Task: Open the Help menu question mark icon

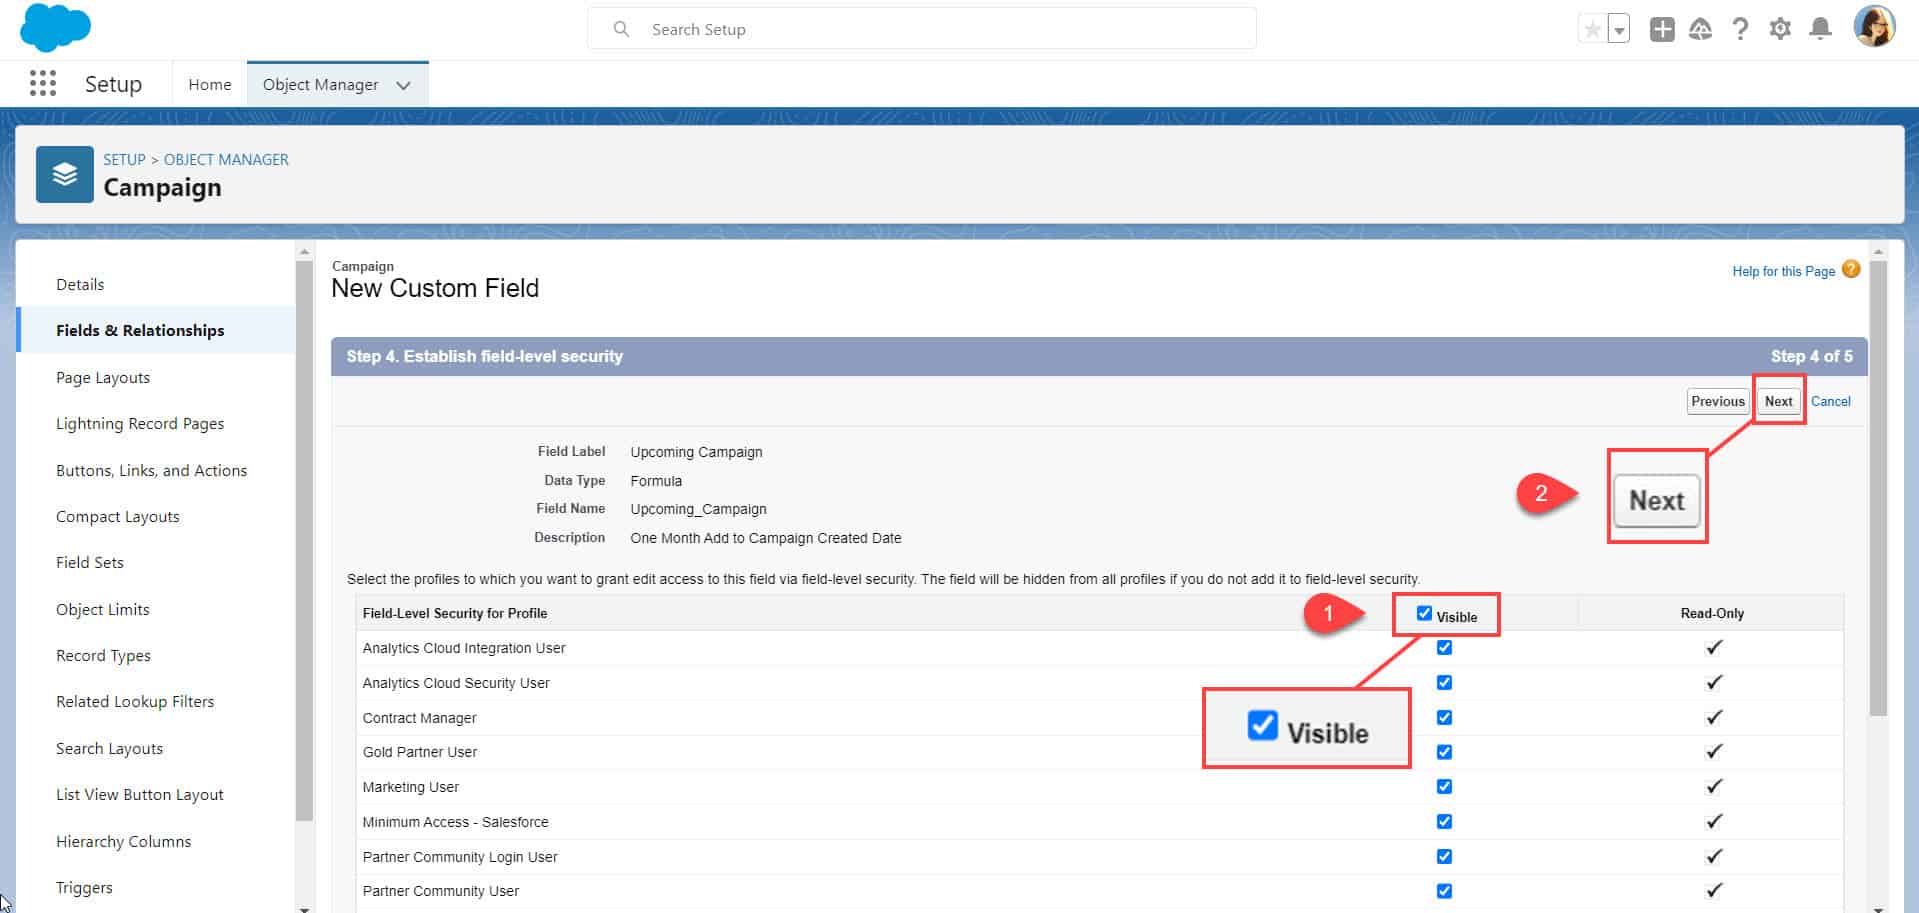Action: (x=1740, y=28)
